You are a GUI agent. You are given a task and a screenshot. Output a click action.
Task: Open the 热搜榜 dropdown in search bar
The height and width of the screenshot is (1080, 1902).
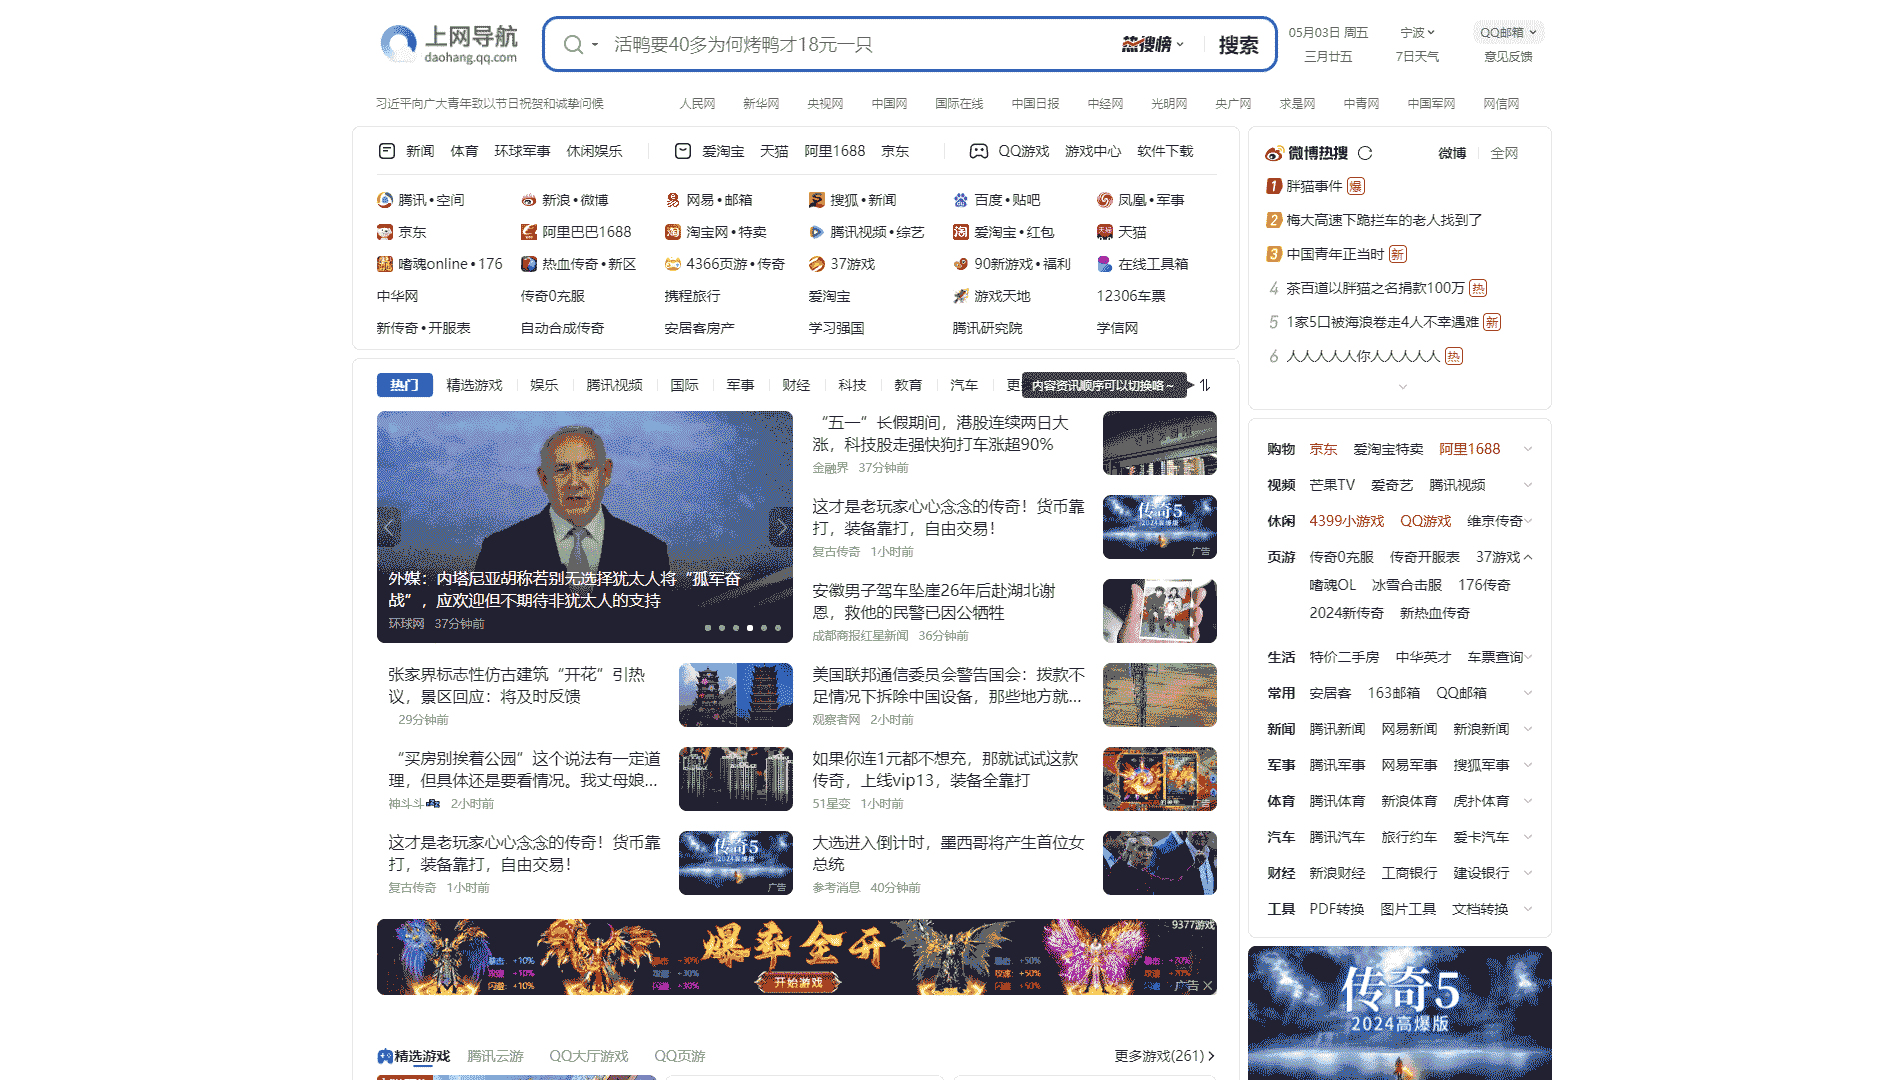(1153, 44)
